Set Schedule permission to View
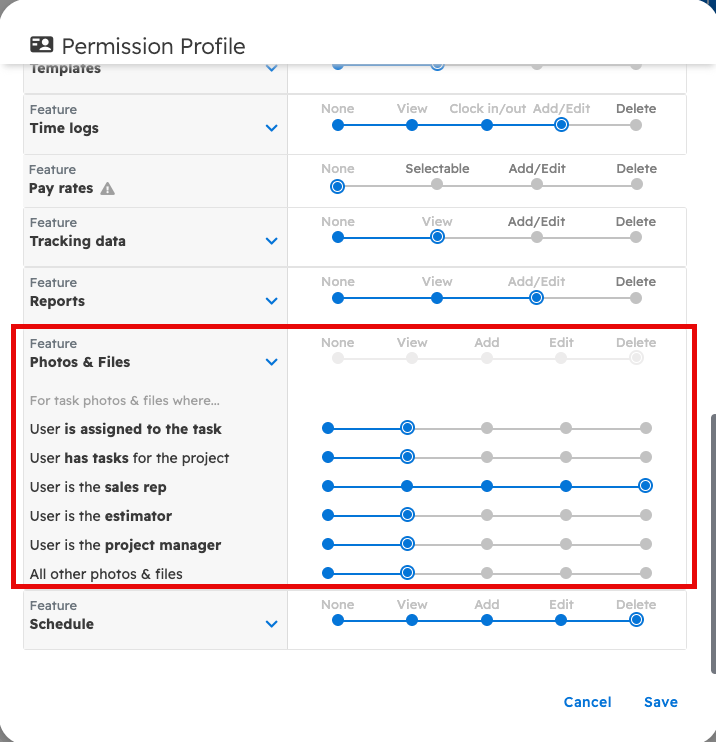 pyautogui.click(x=412, y=620)
